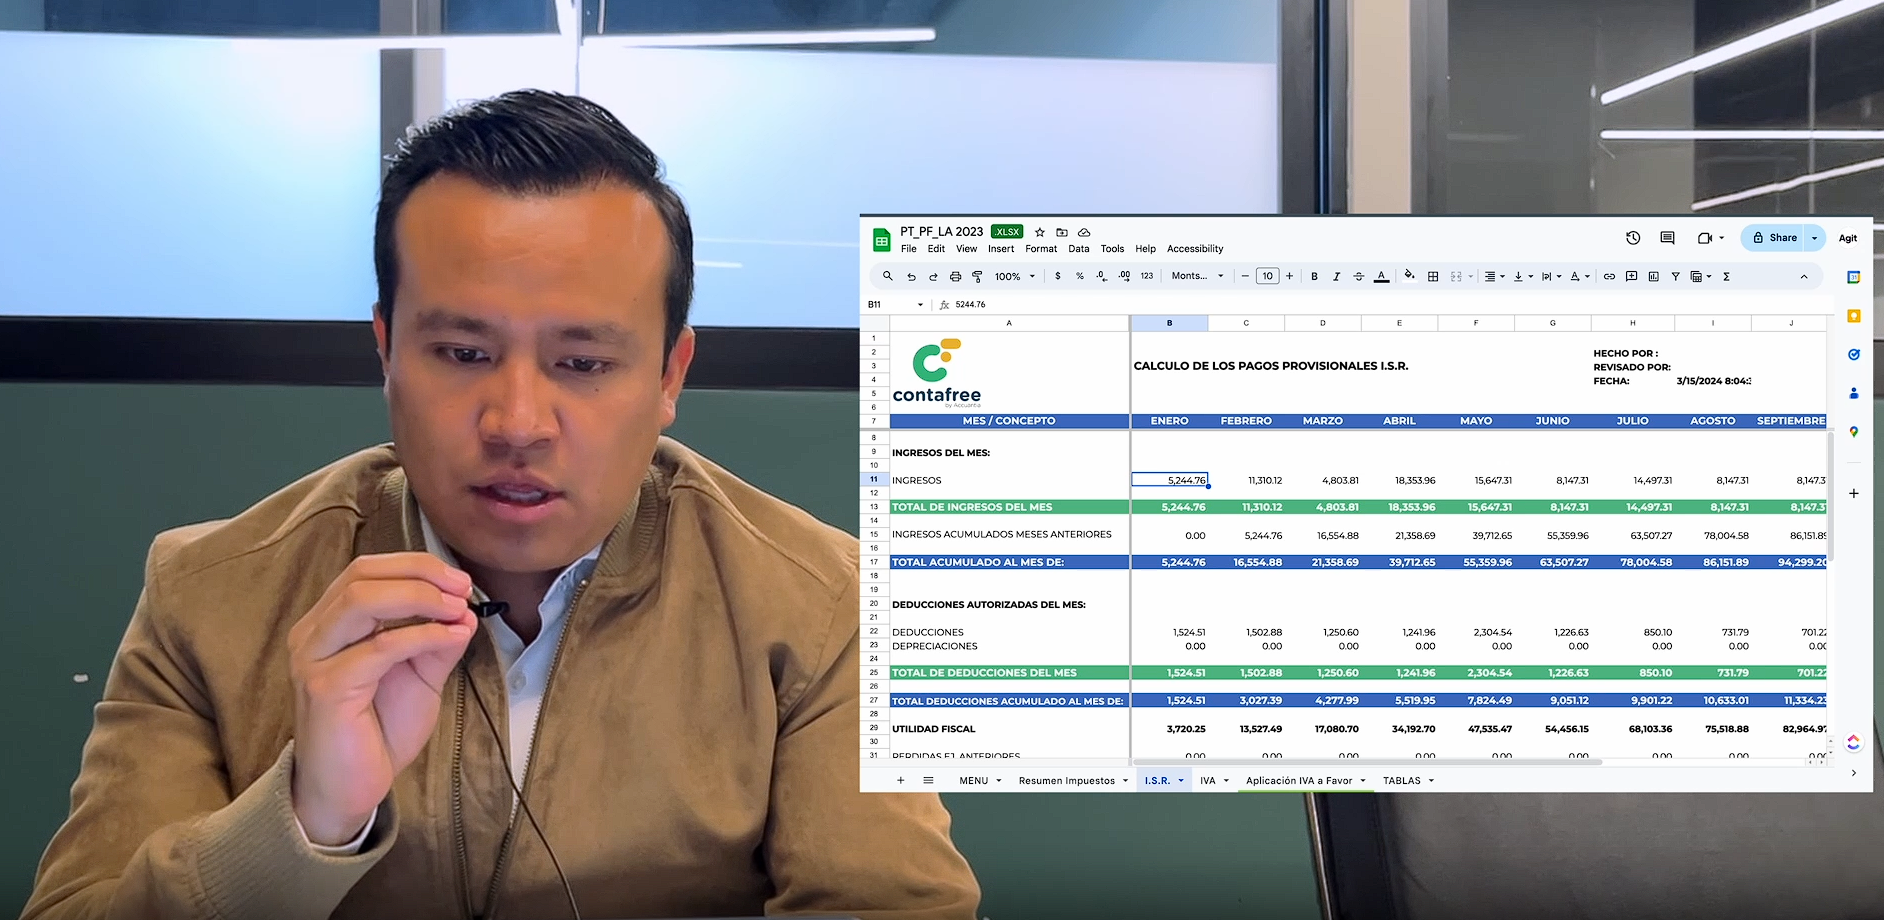The height and width of the screenshot is (920, 1884).
Task: Decrease decimal places
Action: (1102, 276)
